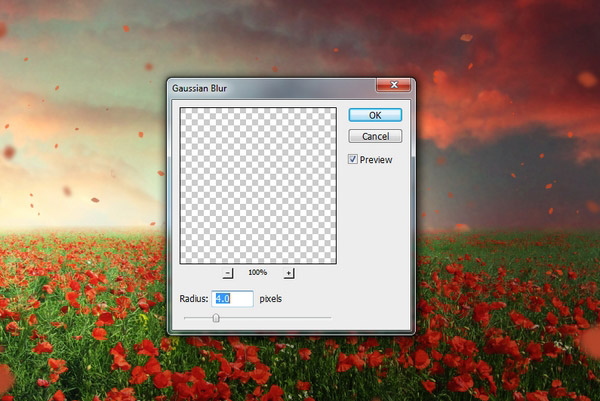Click the minus zoom-out button under preview
This screenshot has height=401, width=600.
pos(228,273)
